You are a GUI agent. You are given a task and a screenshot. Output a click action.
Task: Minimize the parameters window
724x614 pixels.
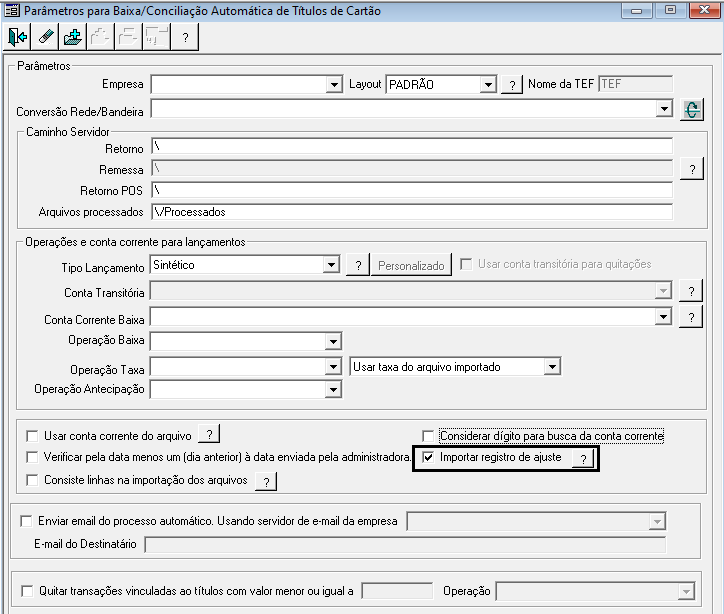pyautogui.click(x=636, y=10)
